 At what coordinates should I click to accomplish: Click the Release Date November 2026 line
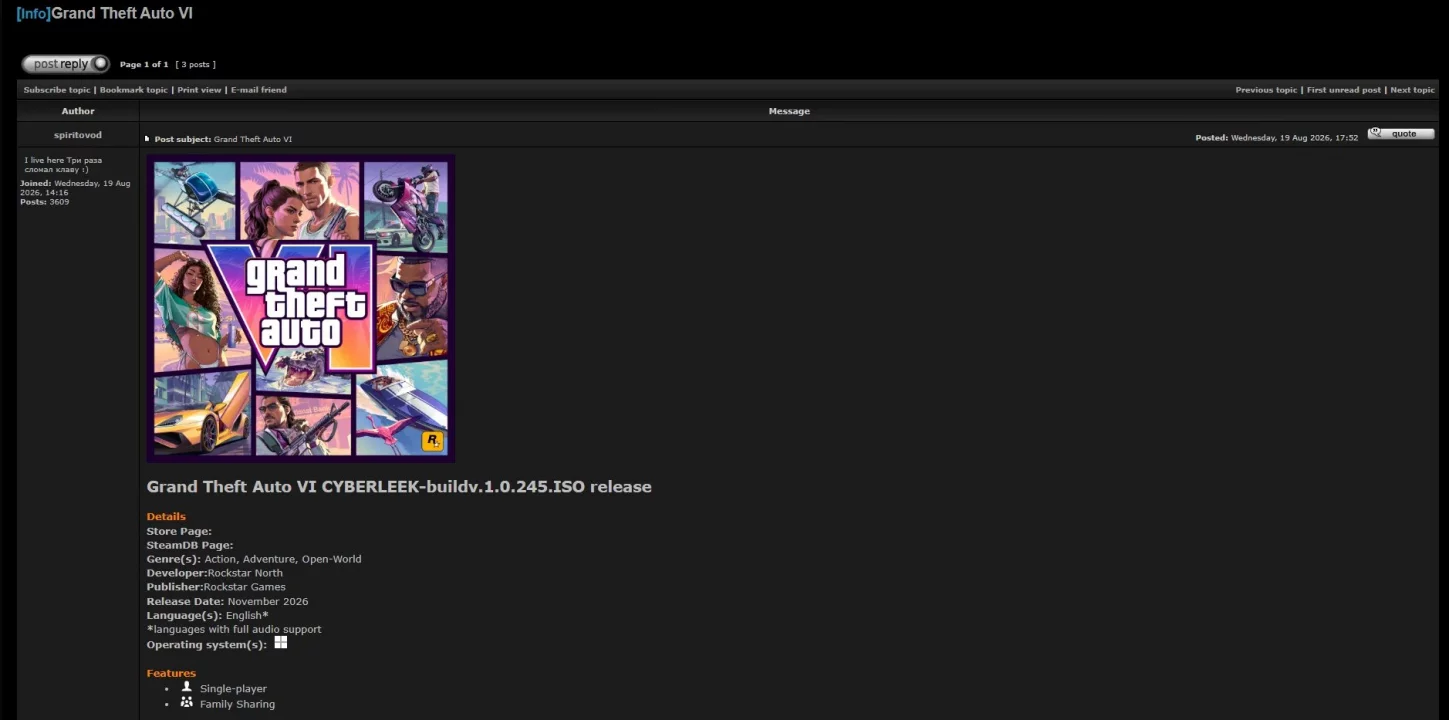click(x=228, y=601)
